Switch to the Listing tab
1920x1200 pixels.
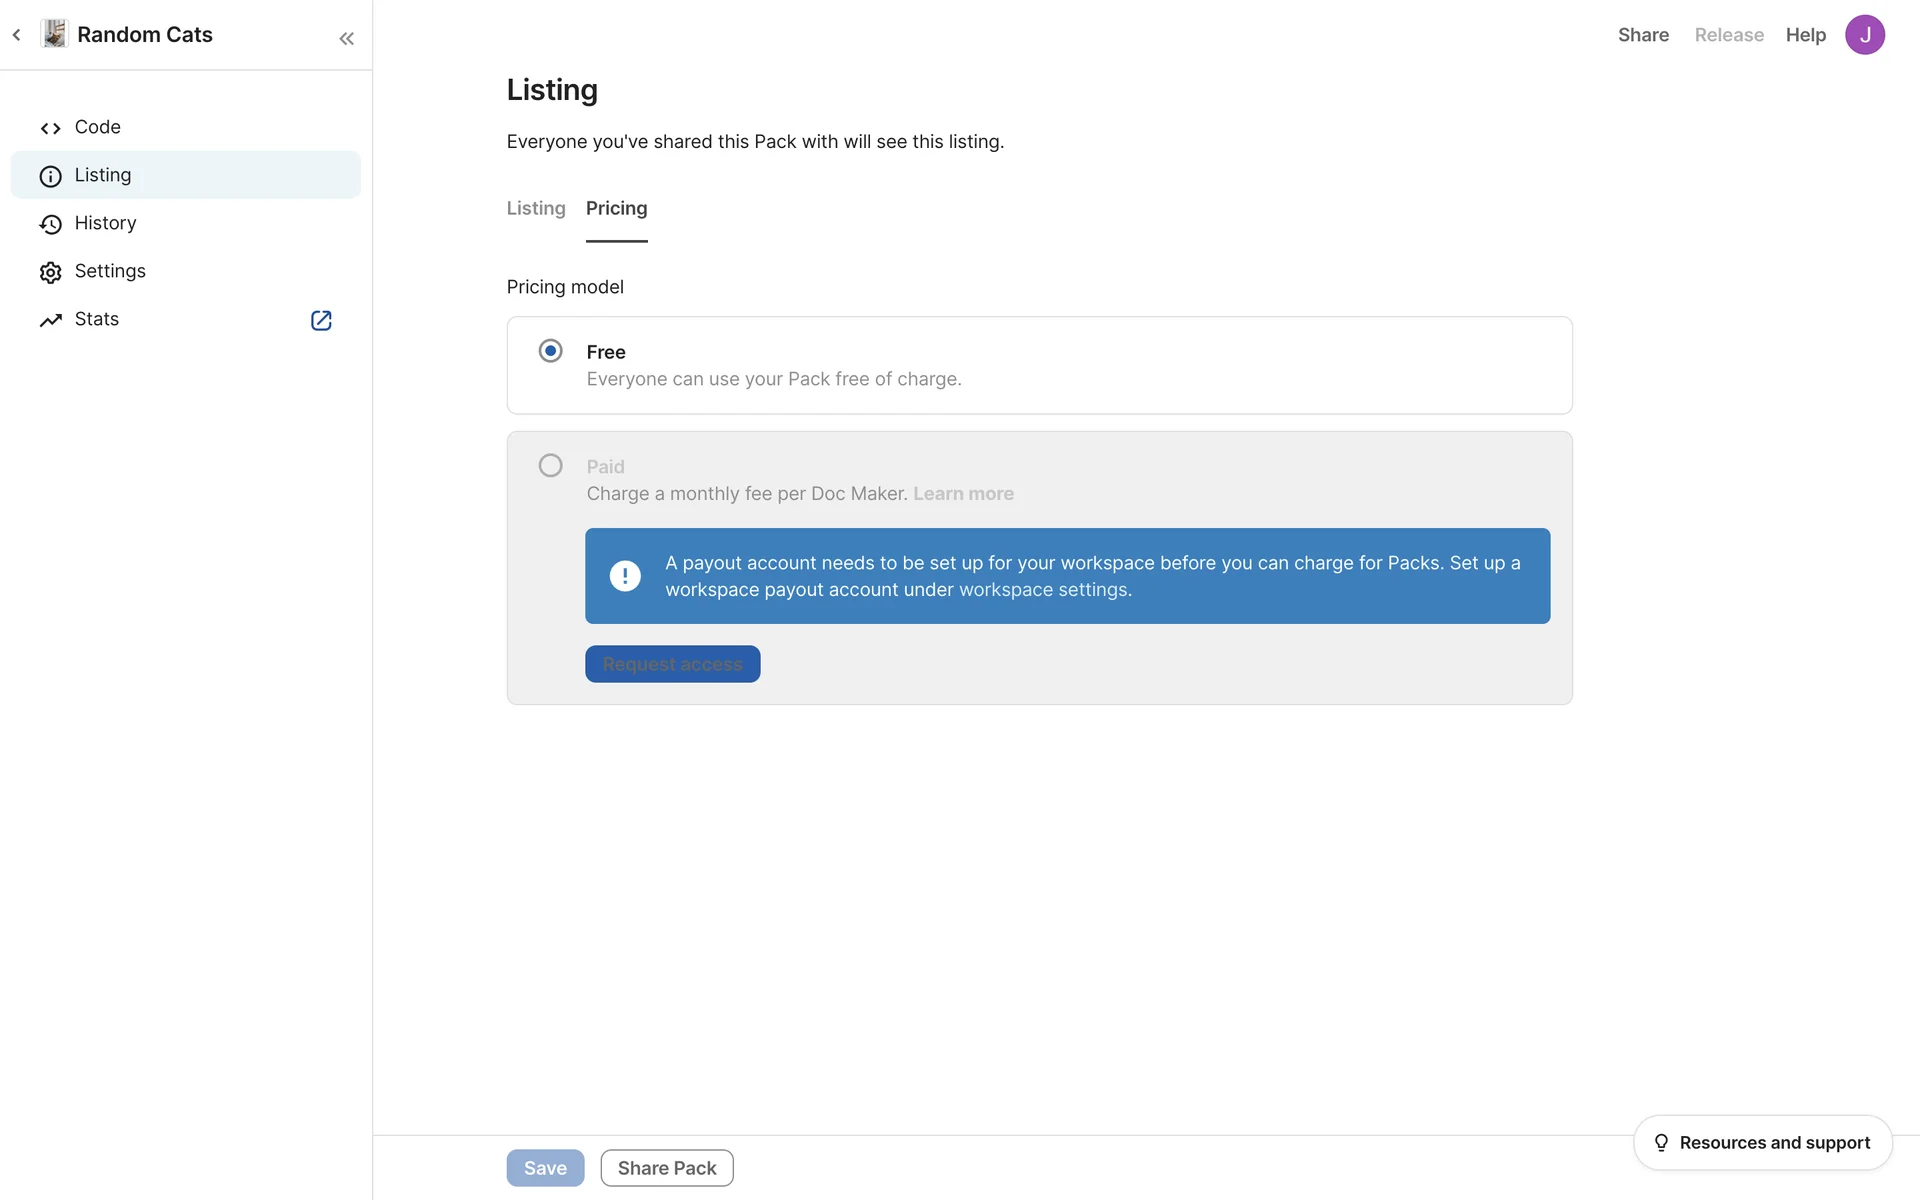536,208
